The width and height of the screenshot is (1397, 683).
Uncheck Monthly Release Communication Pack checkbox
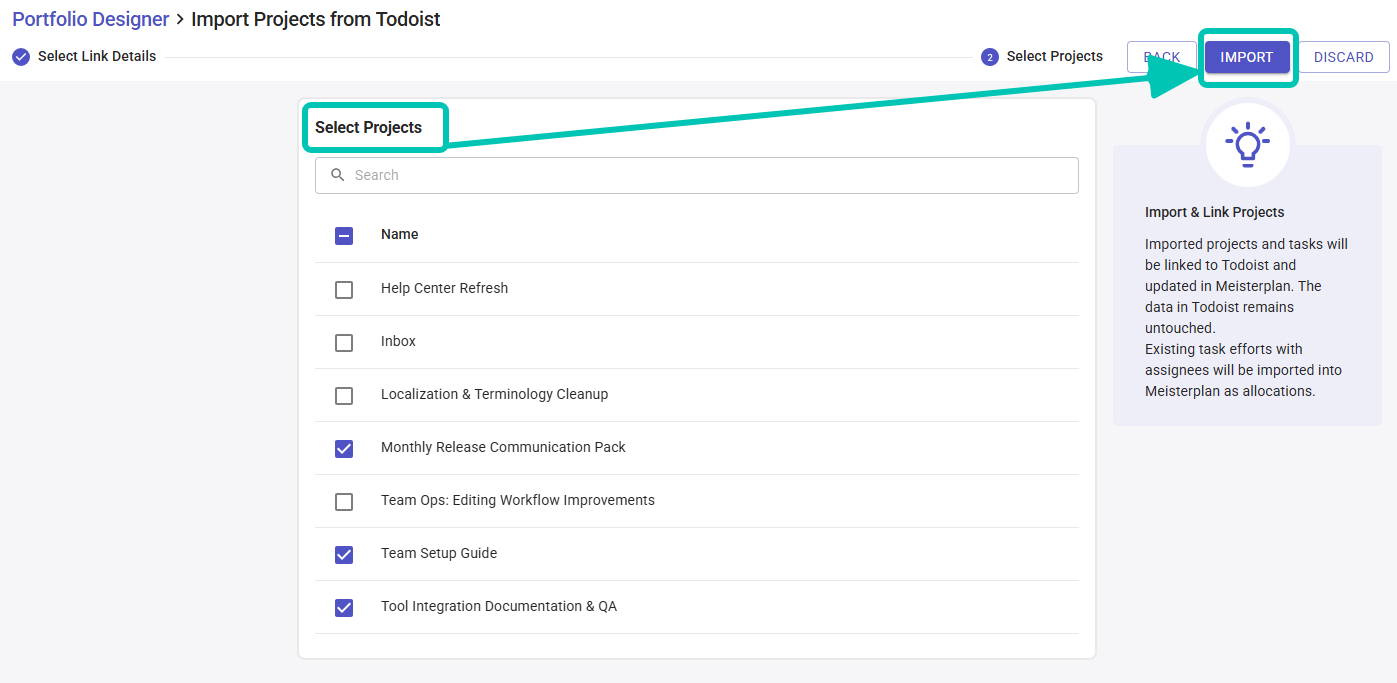344,448
